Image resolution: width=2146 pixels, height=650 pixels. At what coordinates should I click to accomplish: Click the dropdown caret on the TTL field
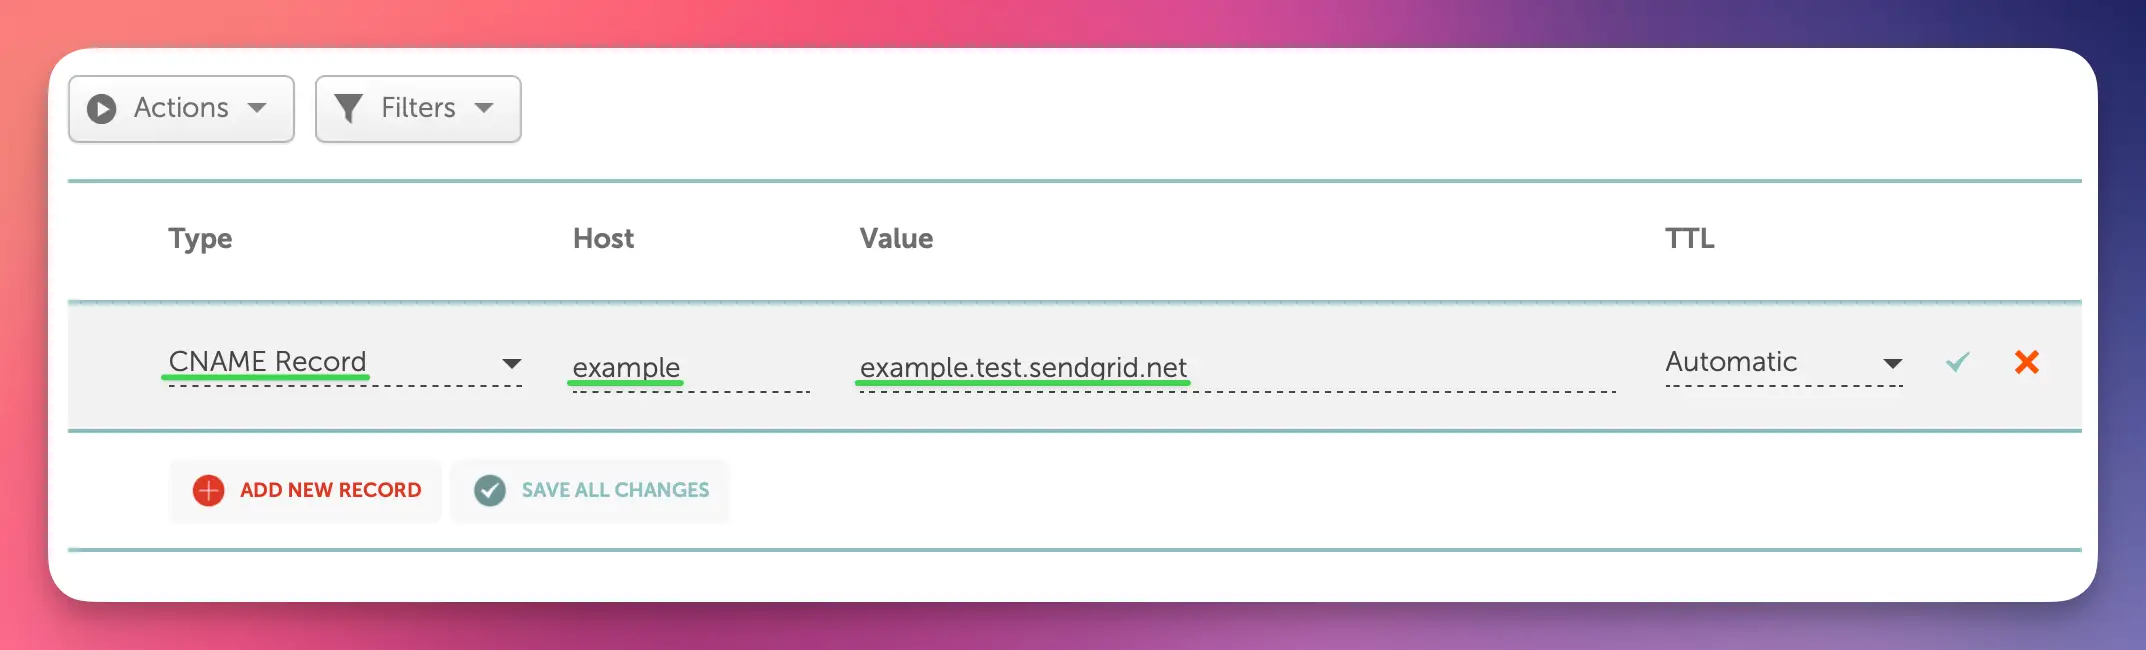point(1892,364)
